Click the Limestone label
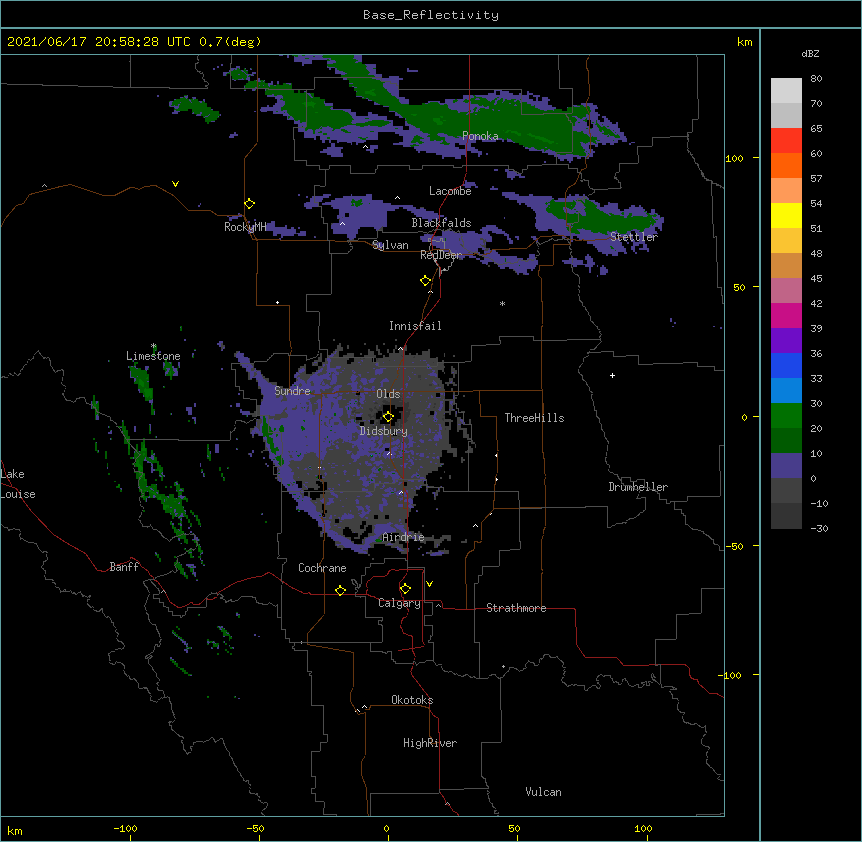Viewport: 862px width, 842px height. click(x=153, y=356)
